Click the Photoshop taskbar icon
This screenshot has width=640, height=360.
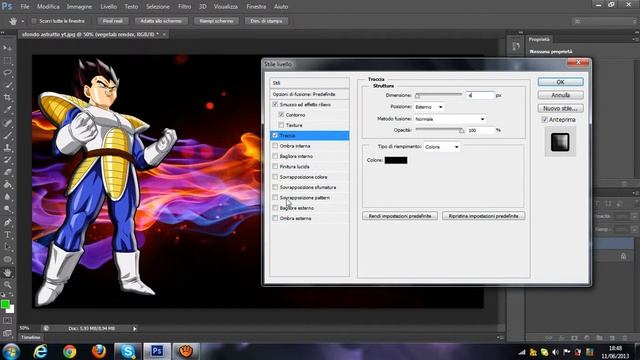click(x=157, y=351)
